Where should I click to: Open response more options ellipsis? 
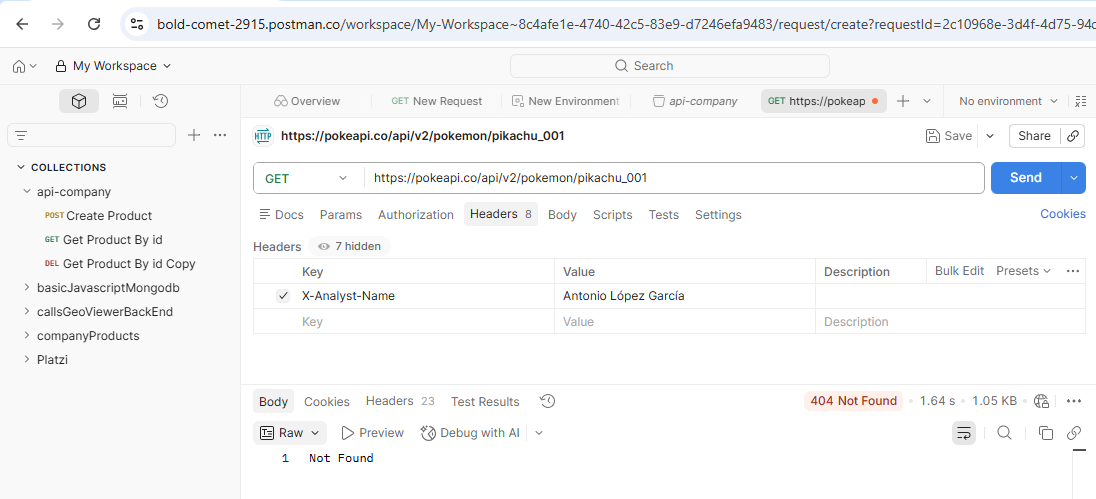(1074, 401)
